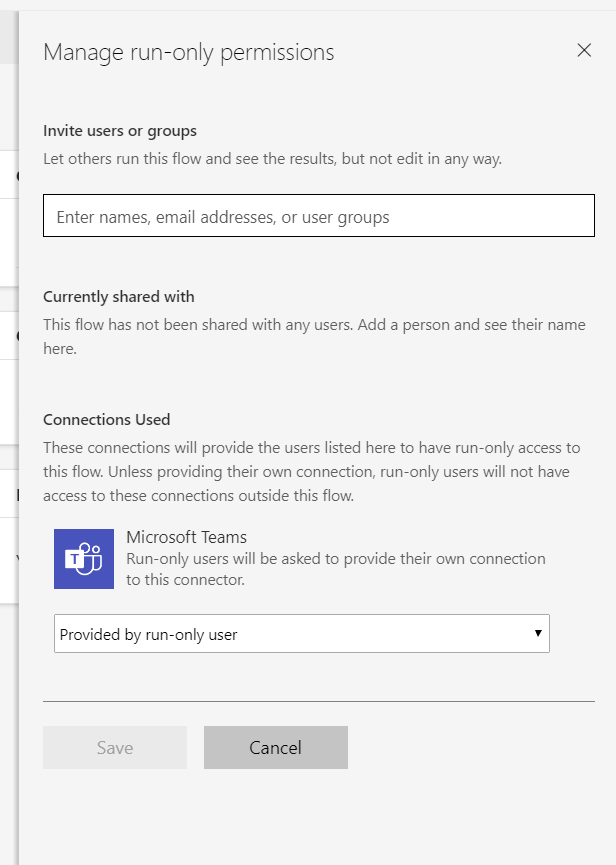Close the Manage run-only permissions panel
Viewport: 616px width, 865px height.
pyautogui.click(x=584, y=51)
